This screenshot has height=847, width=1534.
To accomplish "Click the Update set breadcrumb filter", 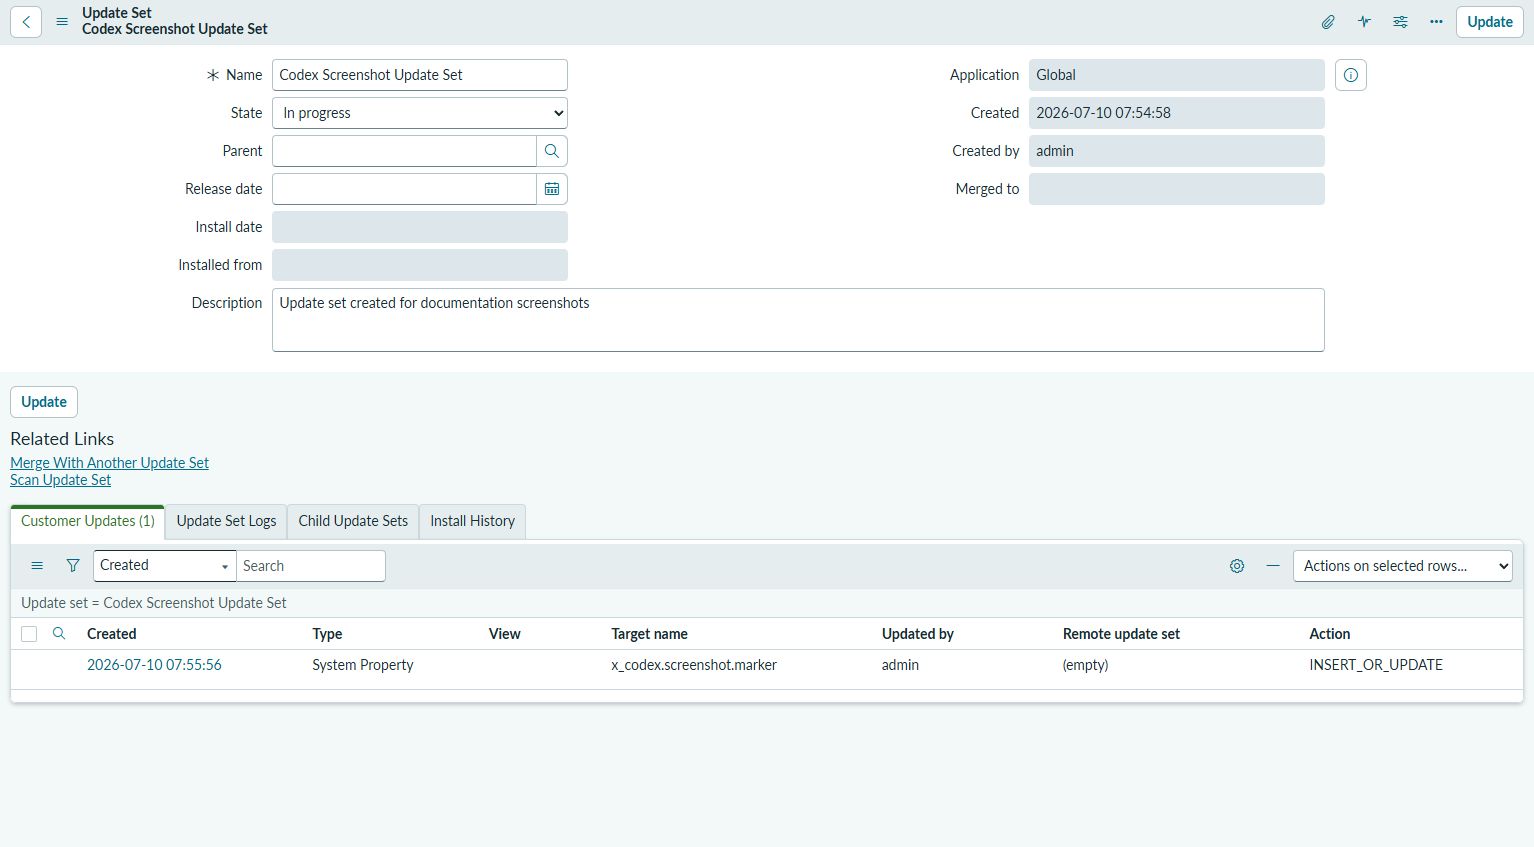I will coord(154,603).
